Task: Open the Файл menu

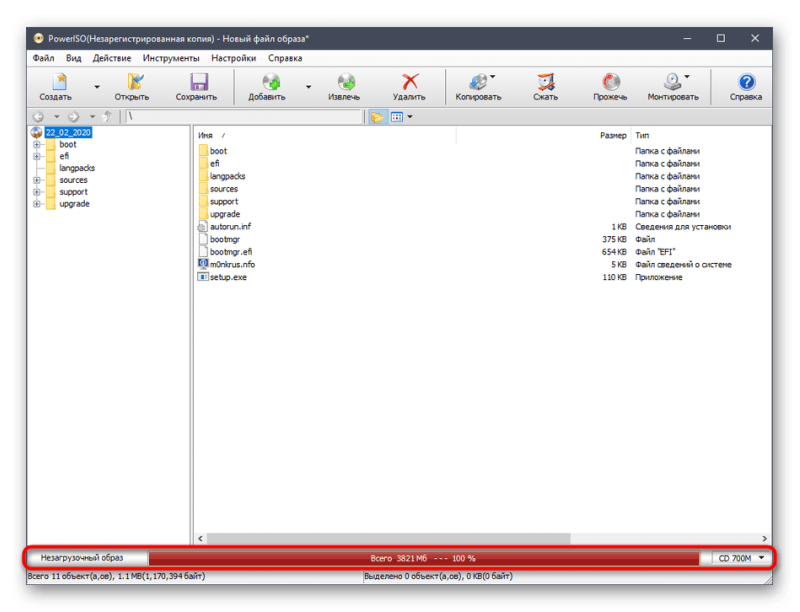Action: click(x=43, y=58)
